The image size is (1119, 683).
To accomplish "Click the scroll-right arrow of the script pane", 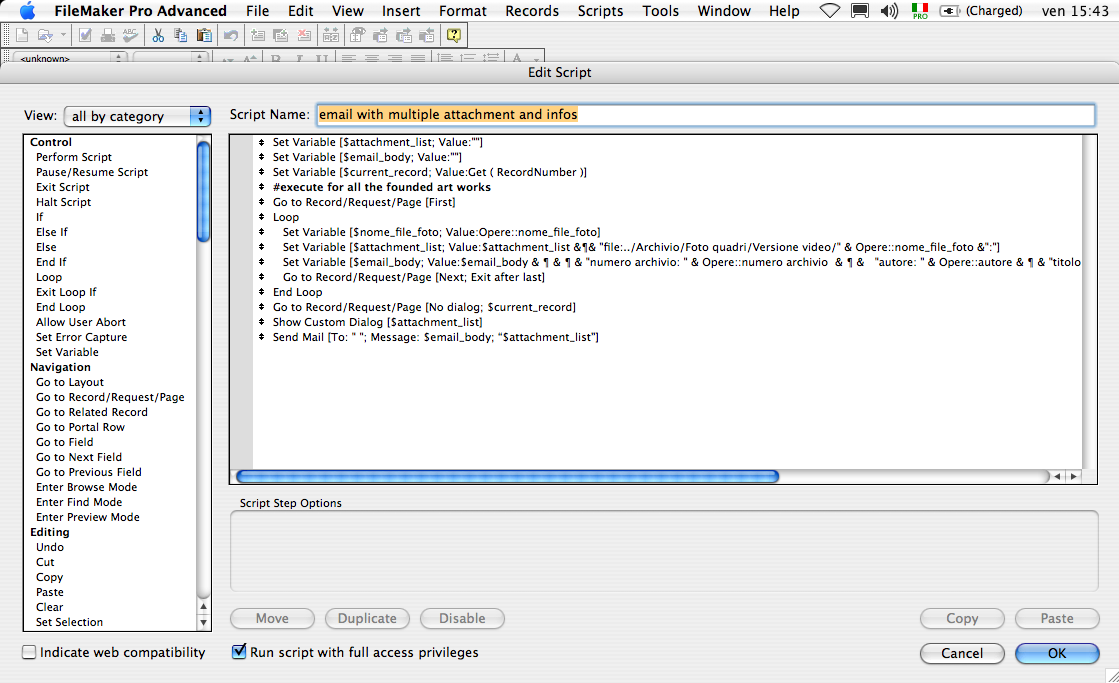I will pos(1073,476).
